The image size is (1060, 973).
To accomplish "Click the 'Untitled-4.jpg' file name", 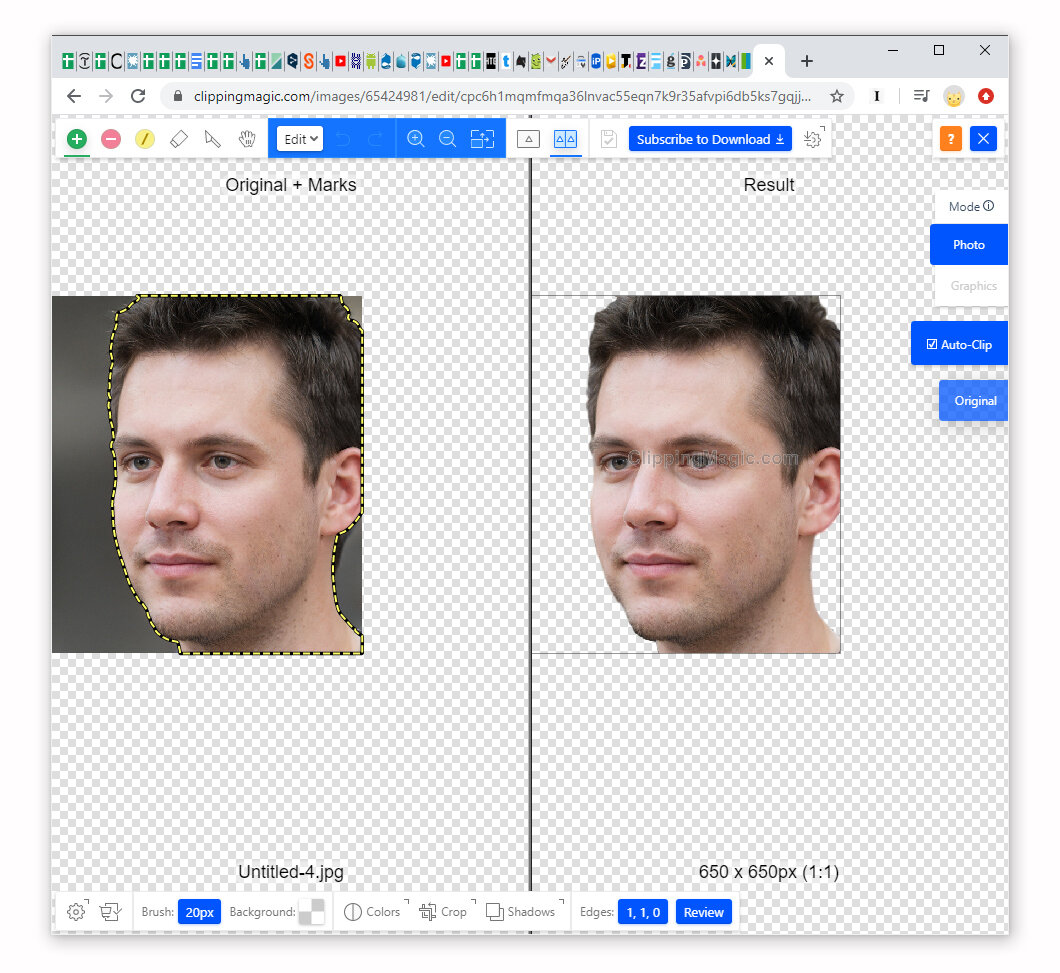I will pyautogui.click(x=291, y=872).
